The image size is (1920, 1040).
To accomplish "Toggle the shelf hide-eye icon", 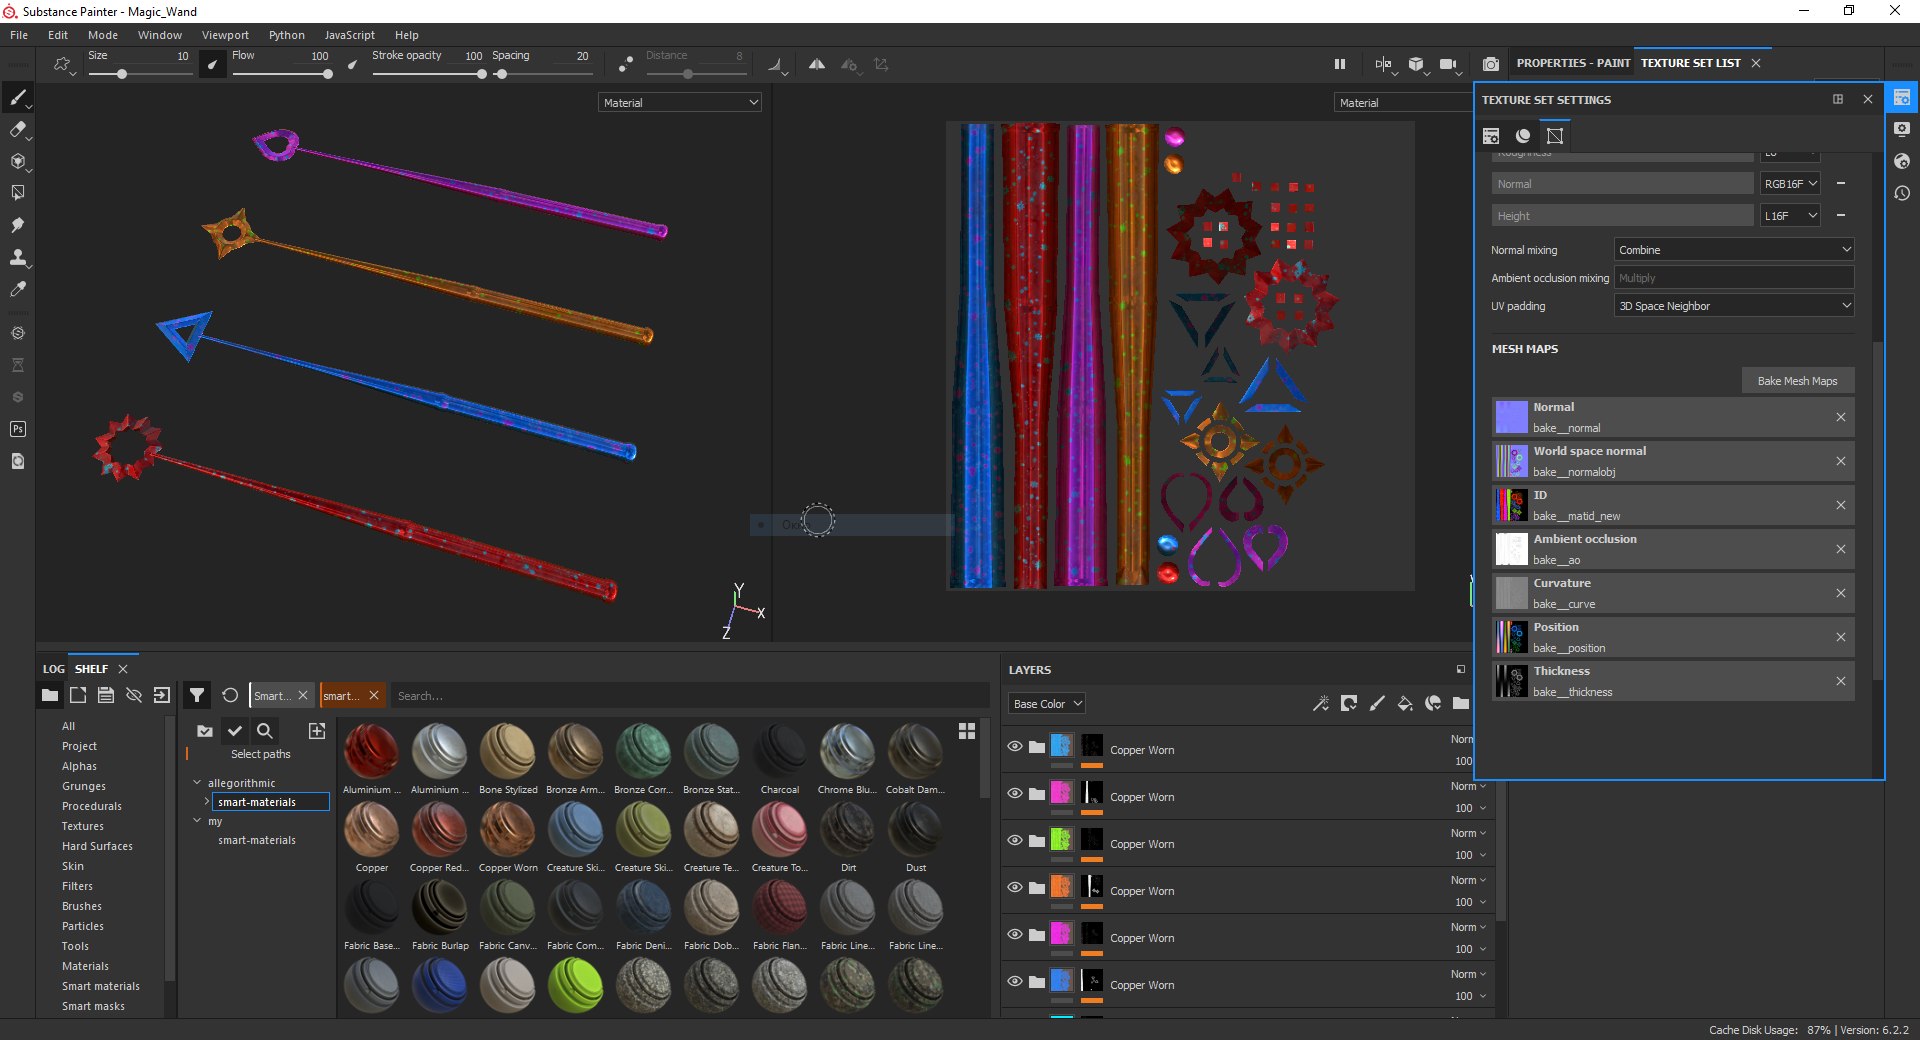I will 134,695.
